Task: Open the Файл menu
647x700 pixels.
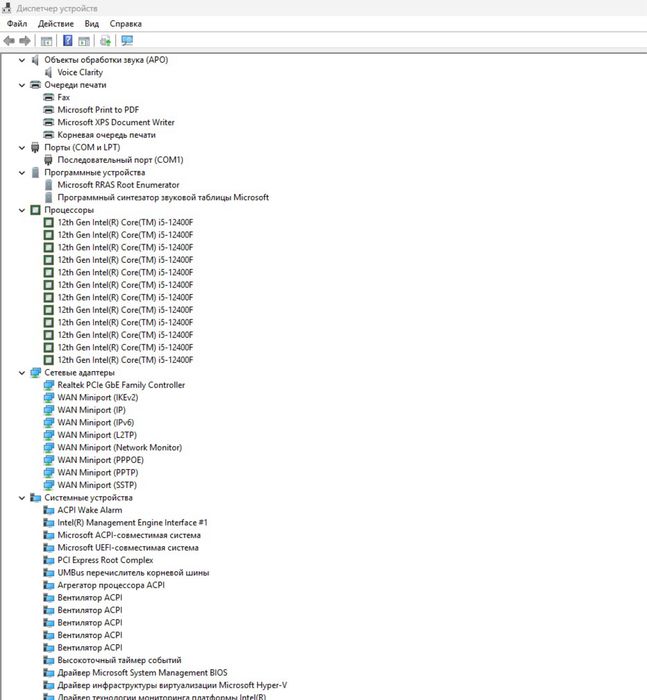Action: [17, 24]
